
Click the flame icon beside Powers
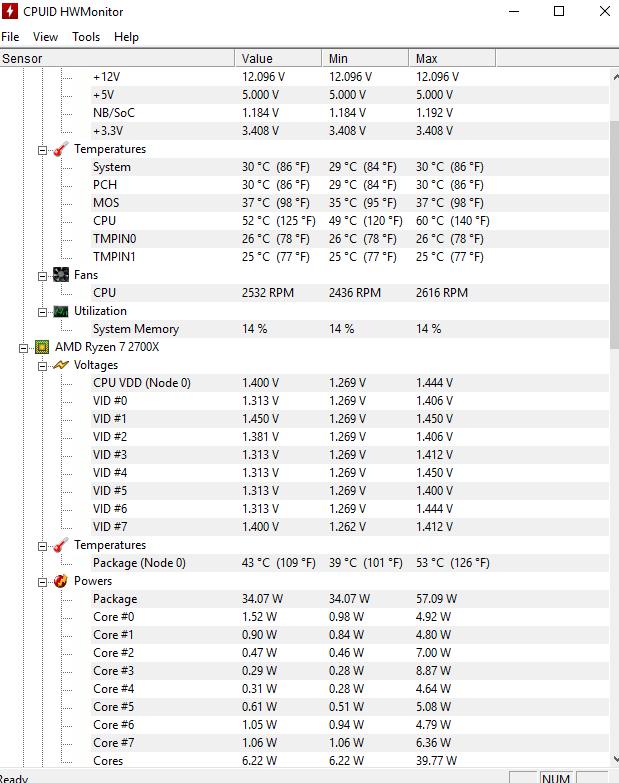click(61, 581)
